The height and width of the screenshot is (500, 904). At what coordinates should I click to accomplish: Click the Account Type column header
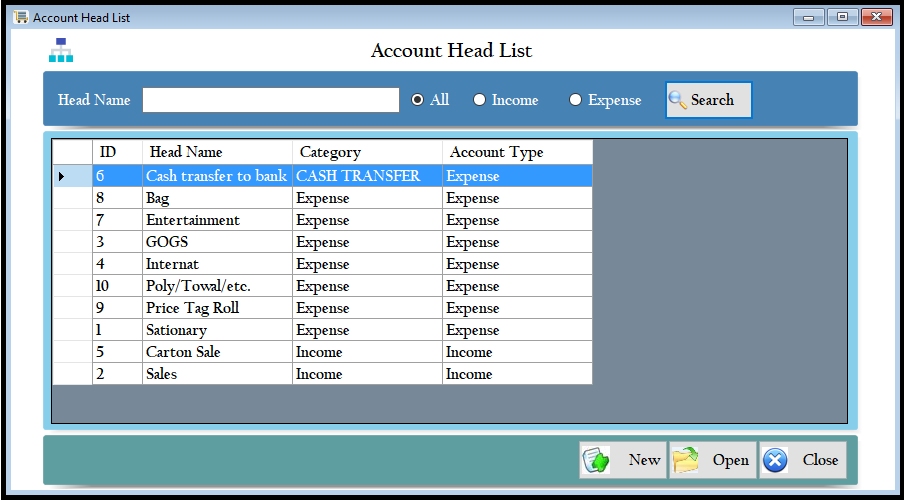coord(517,152)
